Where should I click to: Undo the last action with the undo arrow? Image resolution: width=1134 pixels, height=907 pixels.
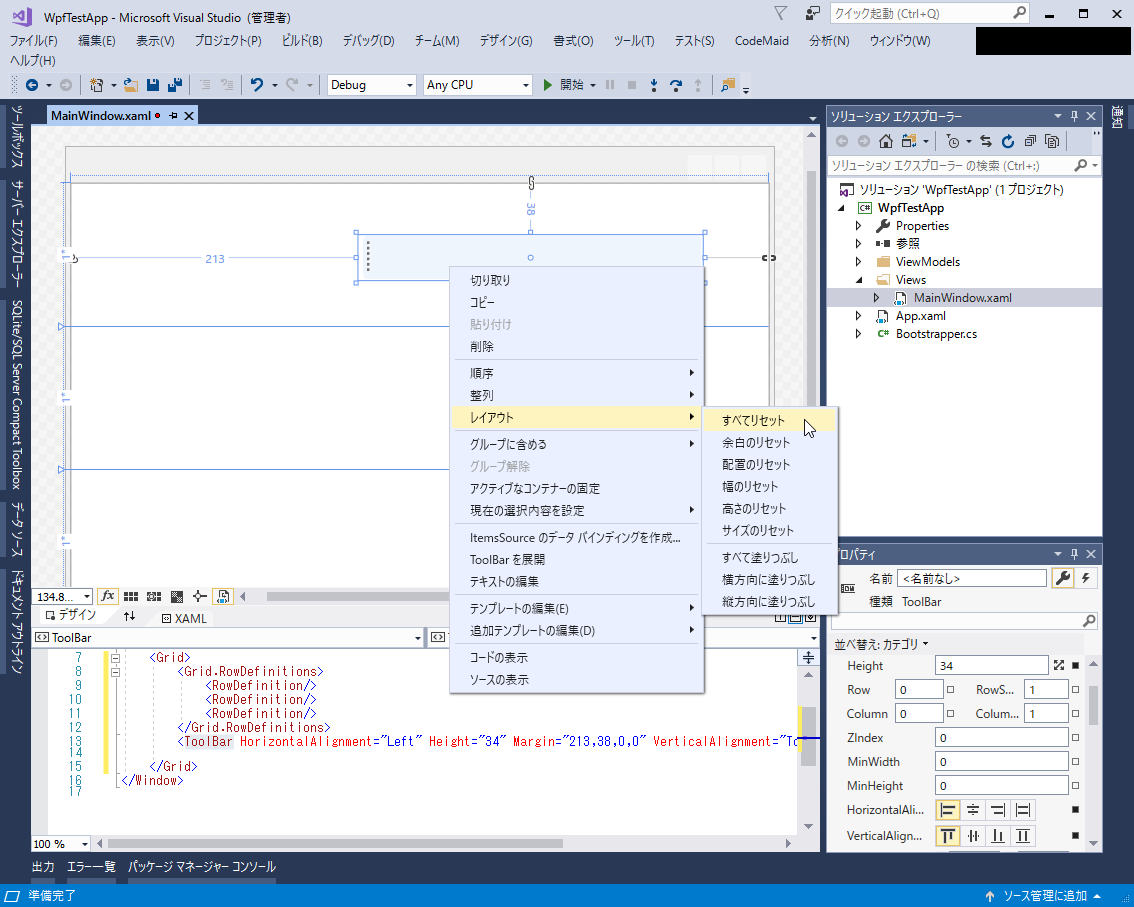click(x=257, y=85)
